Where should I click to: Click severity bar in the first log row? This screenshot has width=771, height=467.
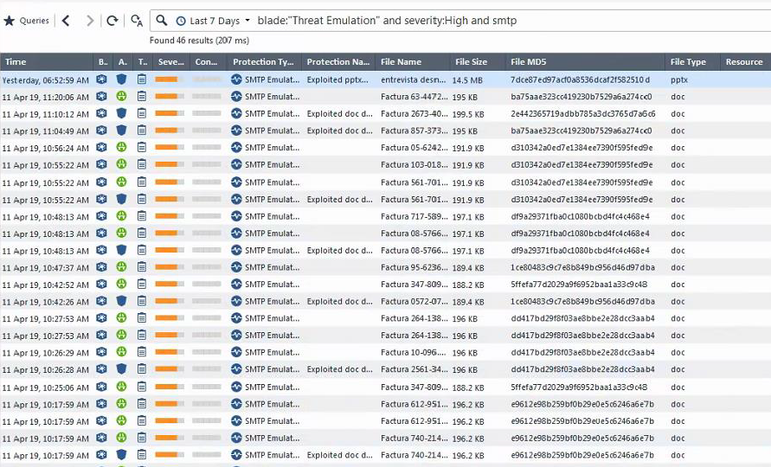171,79
